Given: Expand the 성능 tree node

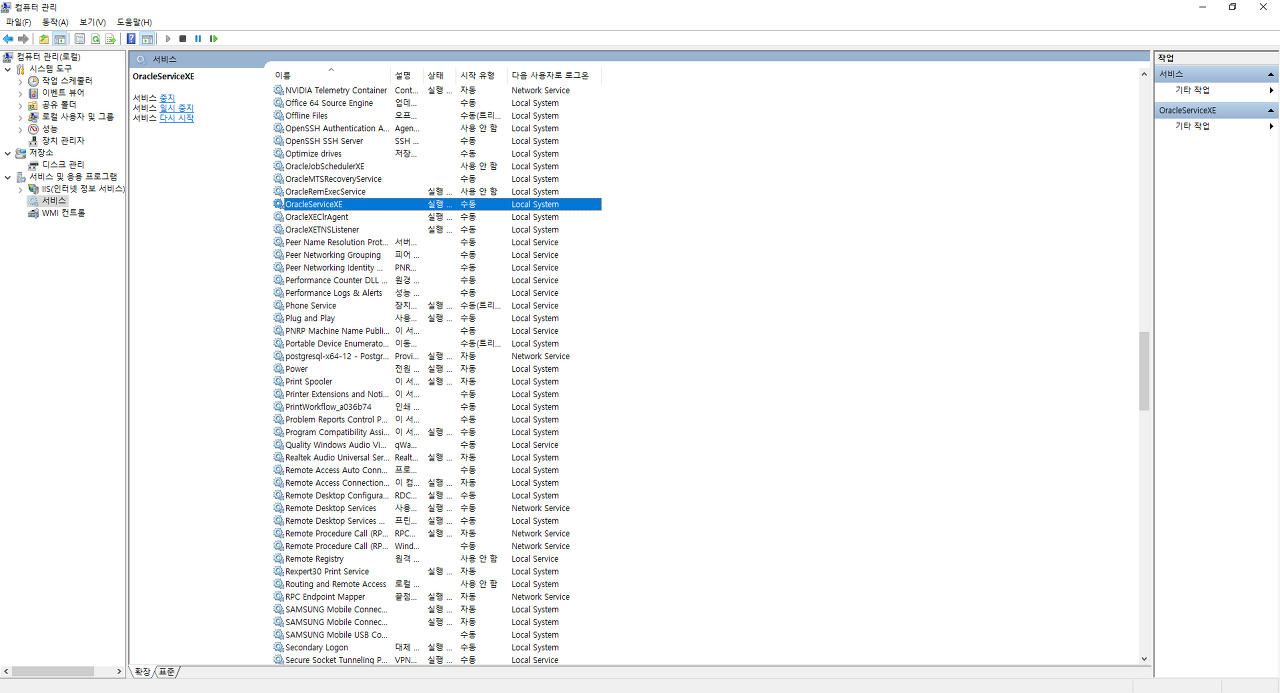Looking at the screenshot, I should tap(20, 129).
